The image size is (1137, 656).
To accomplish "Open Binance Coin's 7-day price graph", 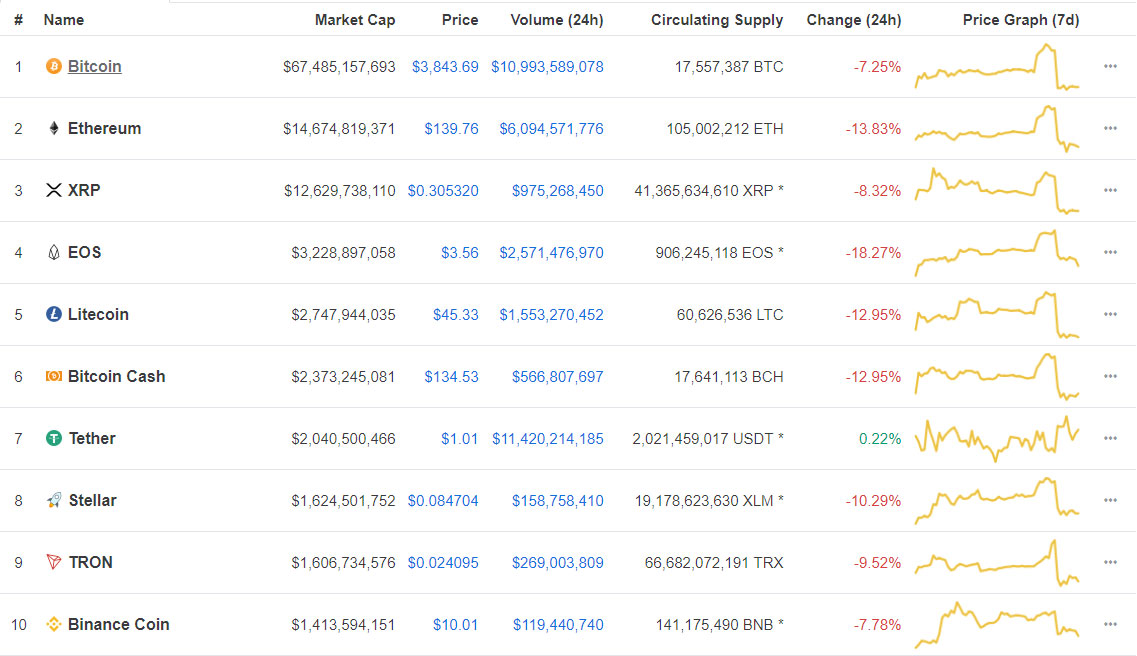I will coord(997,624).
